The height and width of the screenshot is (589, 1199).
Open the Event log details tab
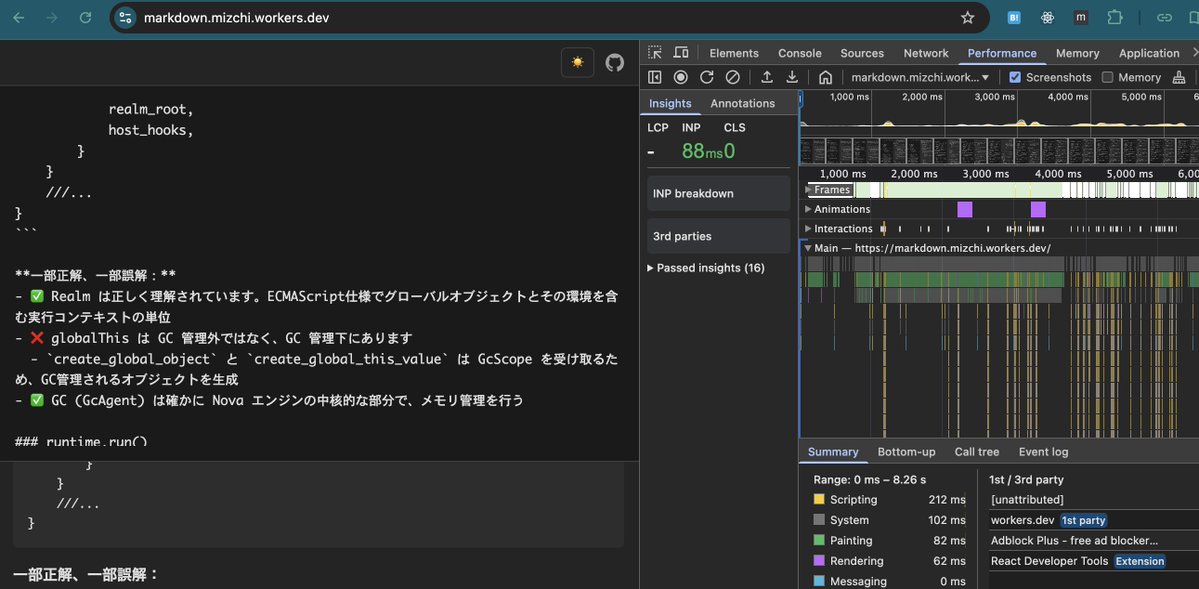[1043, 452]
